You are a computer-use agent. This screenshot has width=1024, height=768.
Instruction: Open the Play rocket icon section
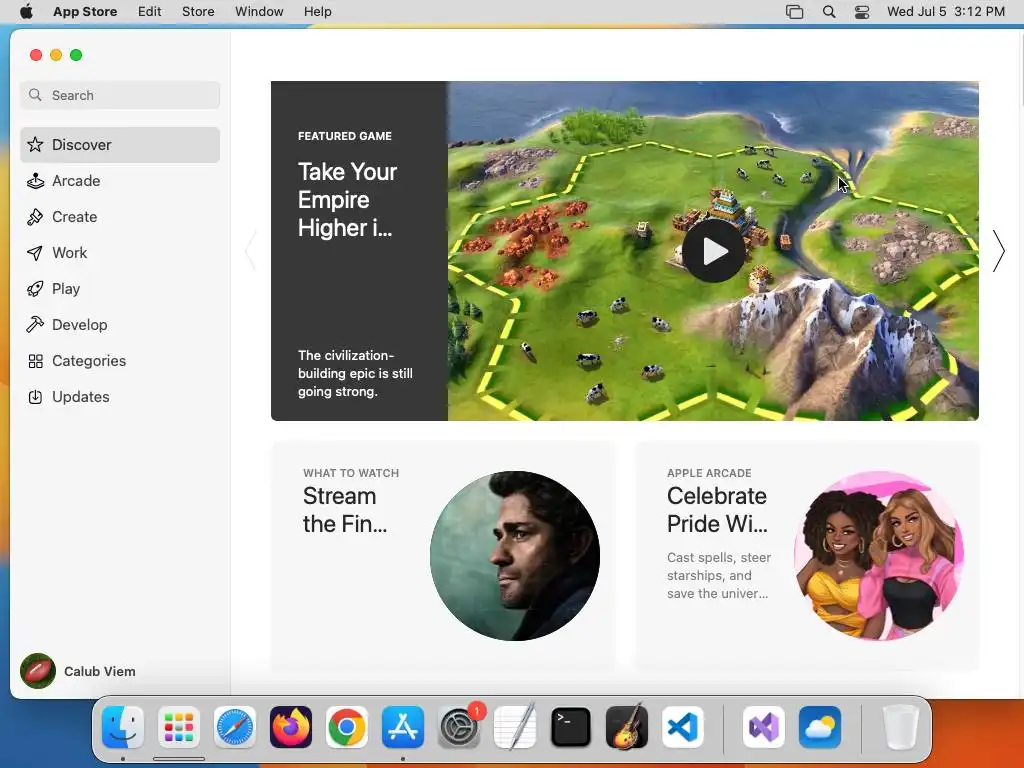[x=35, y=289]
